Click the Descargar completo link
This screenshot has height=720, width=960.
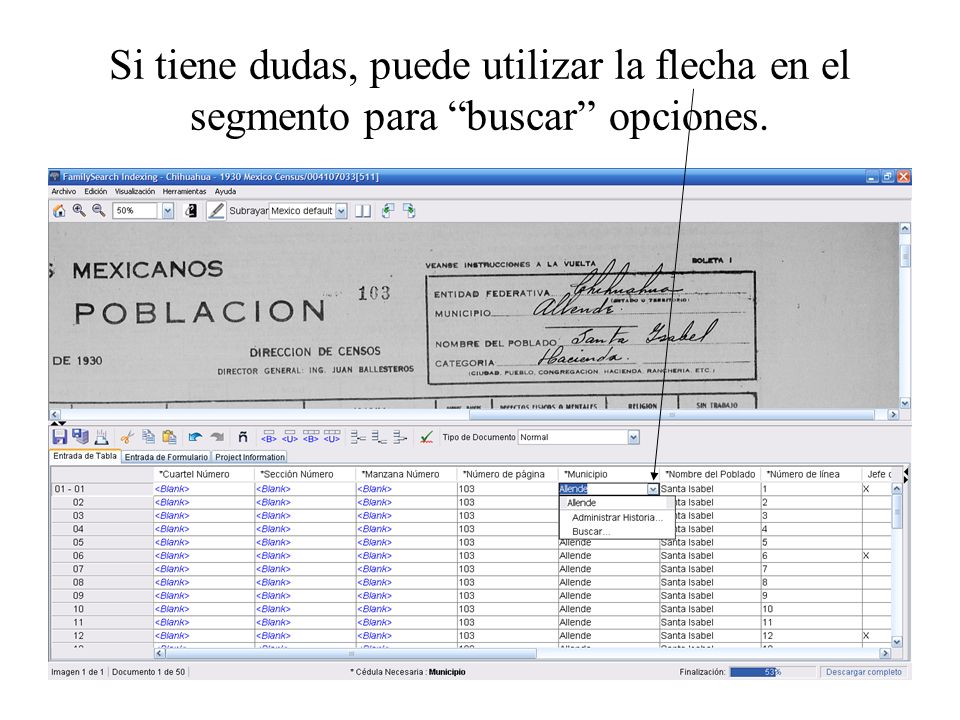(864, 672)
